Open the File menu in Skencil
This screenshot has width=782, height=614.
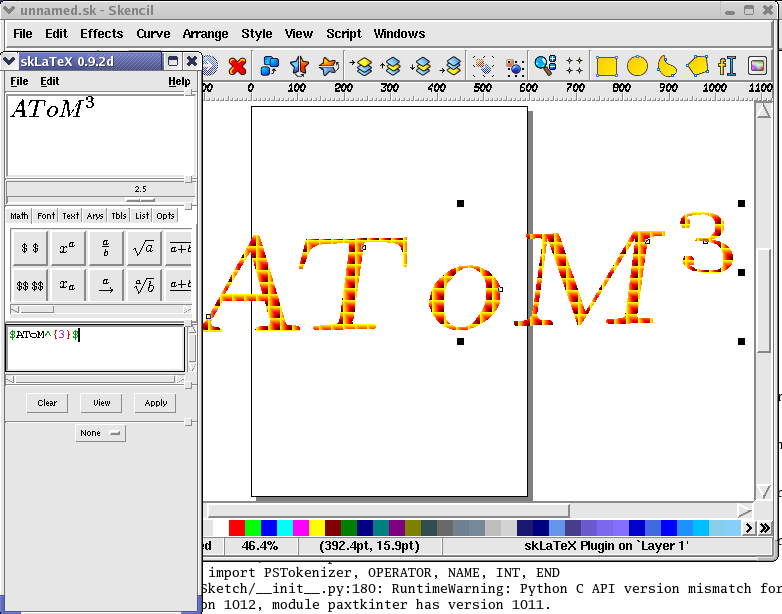tap(22, 33)
